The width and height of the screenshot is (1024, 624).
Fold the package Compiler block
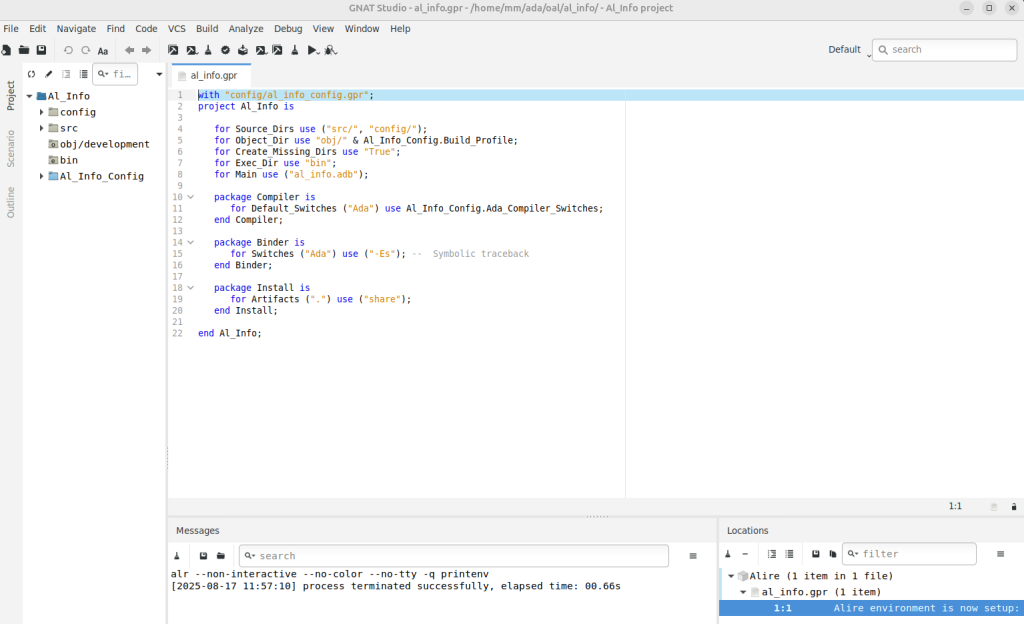(191, 197)
